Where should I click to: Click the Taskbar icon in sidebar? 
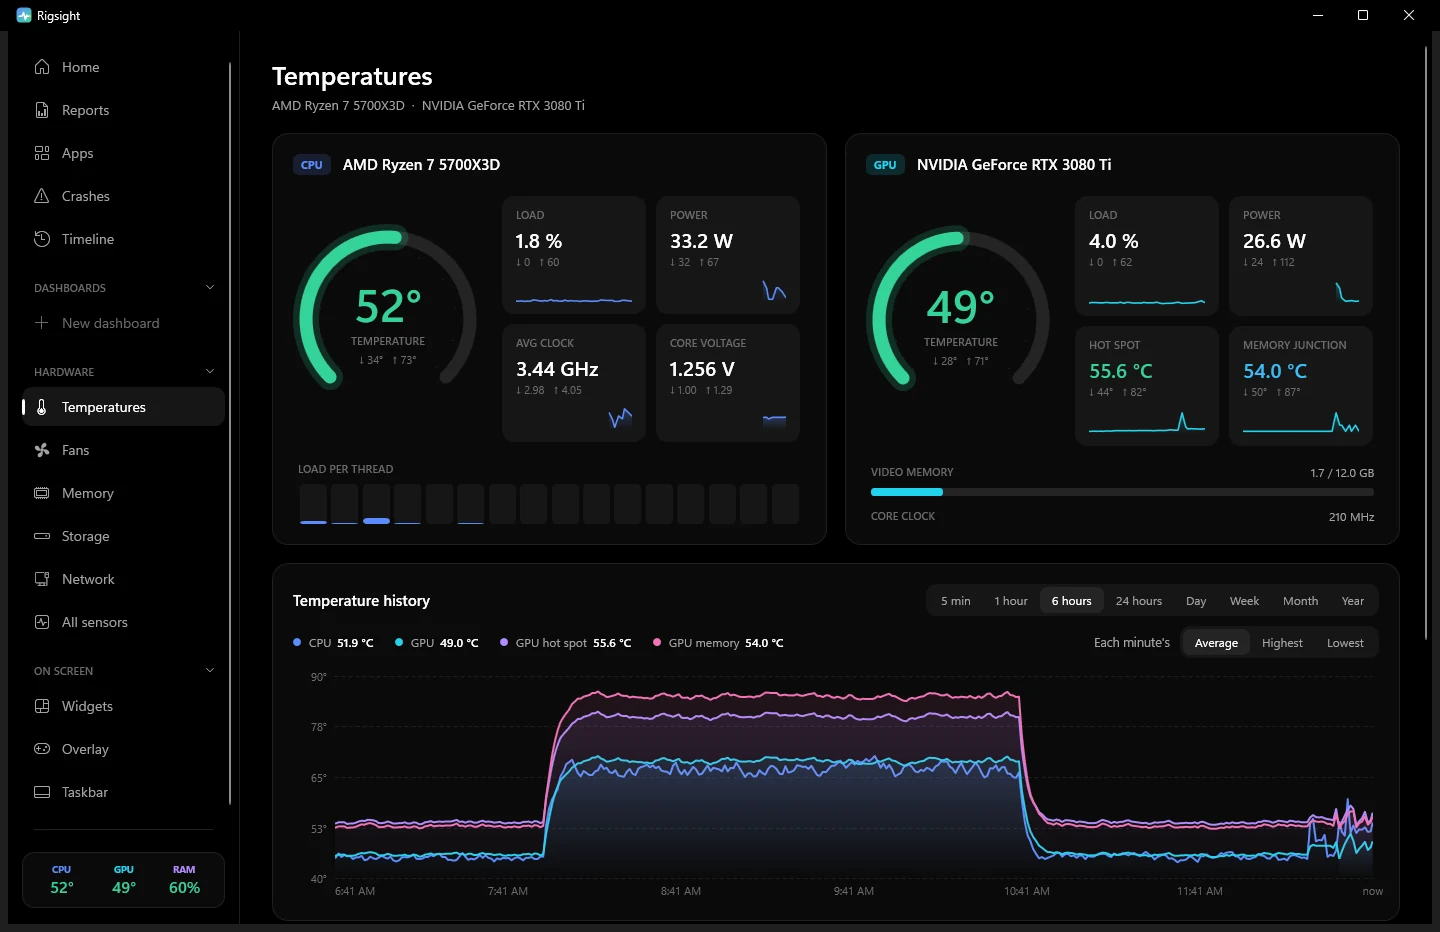42,792
